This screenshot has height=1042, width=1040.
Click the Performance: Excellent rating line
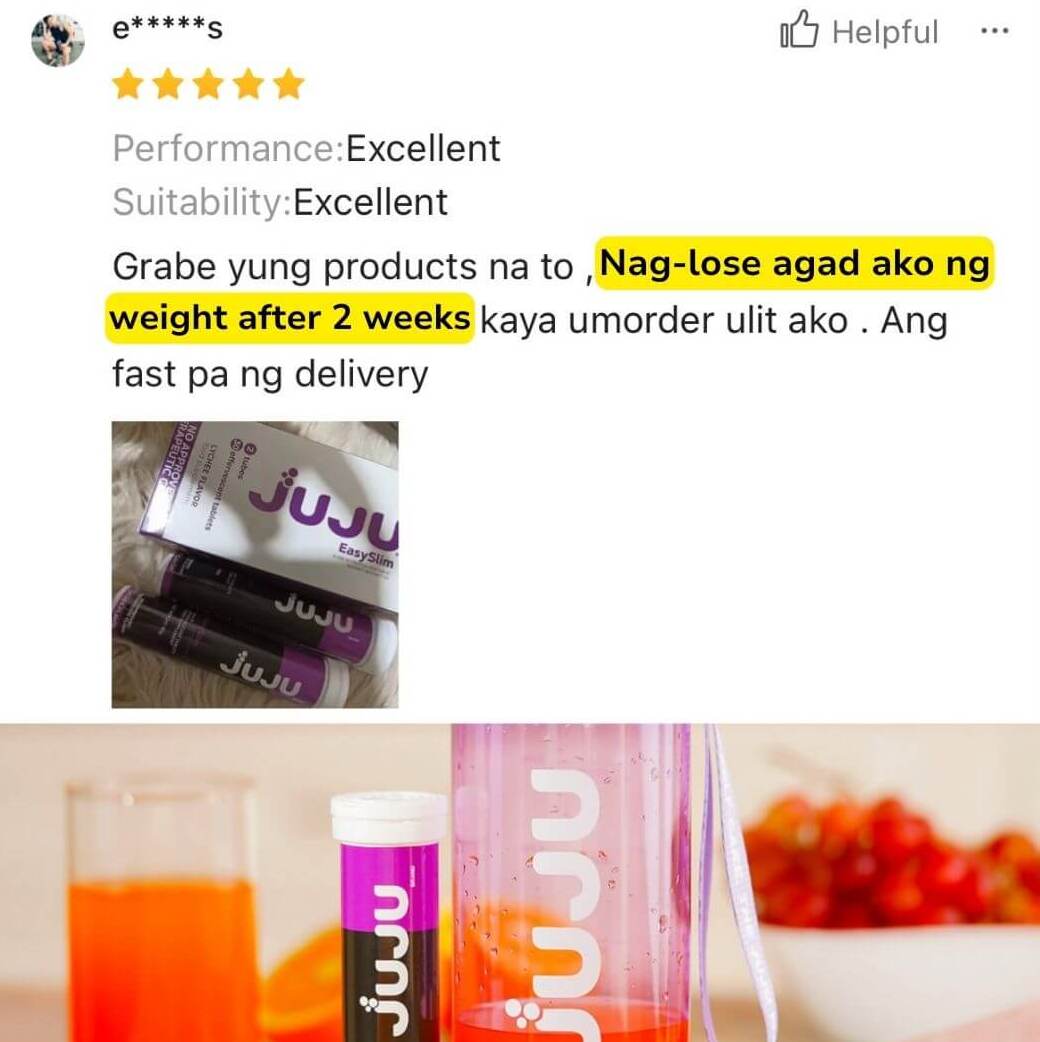tap(306, 148)
